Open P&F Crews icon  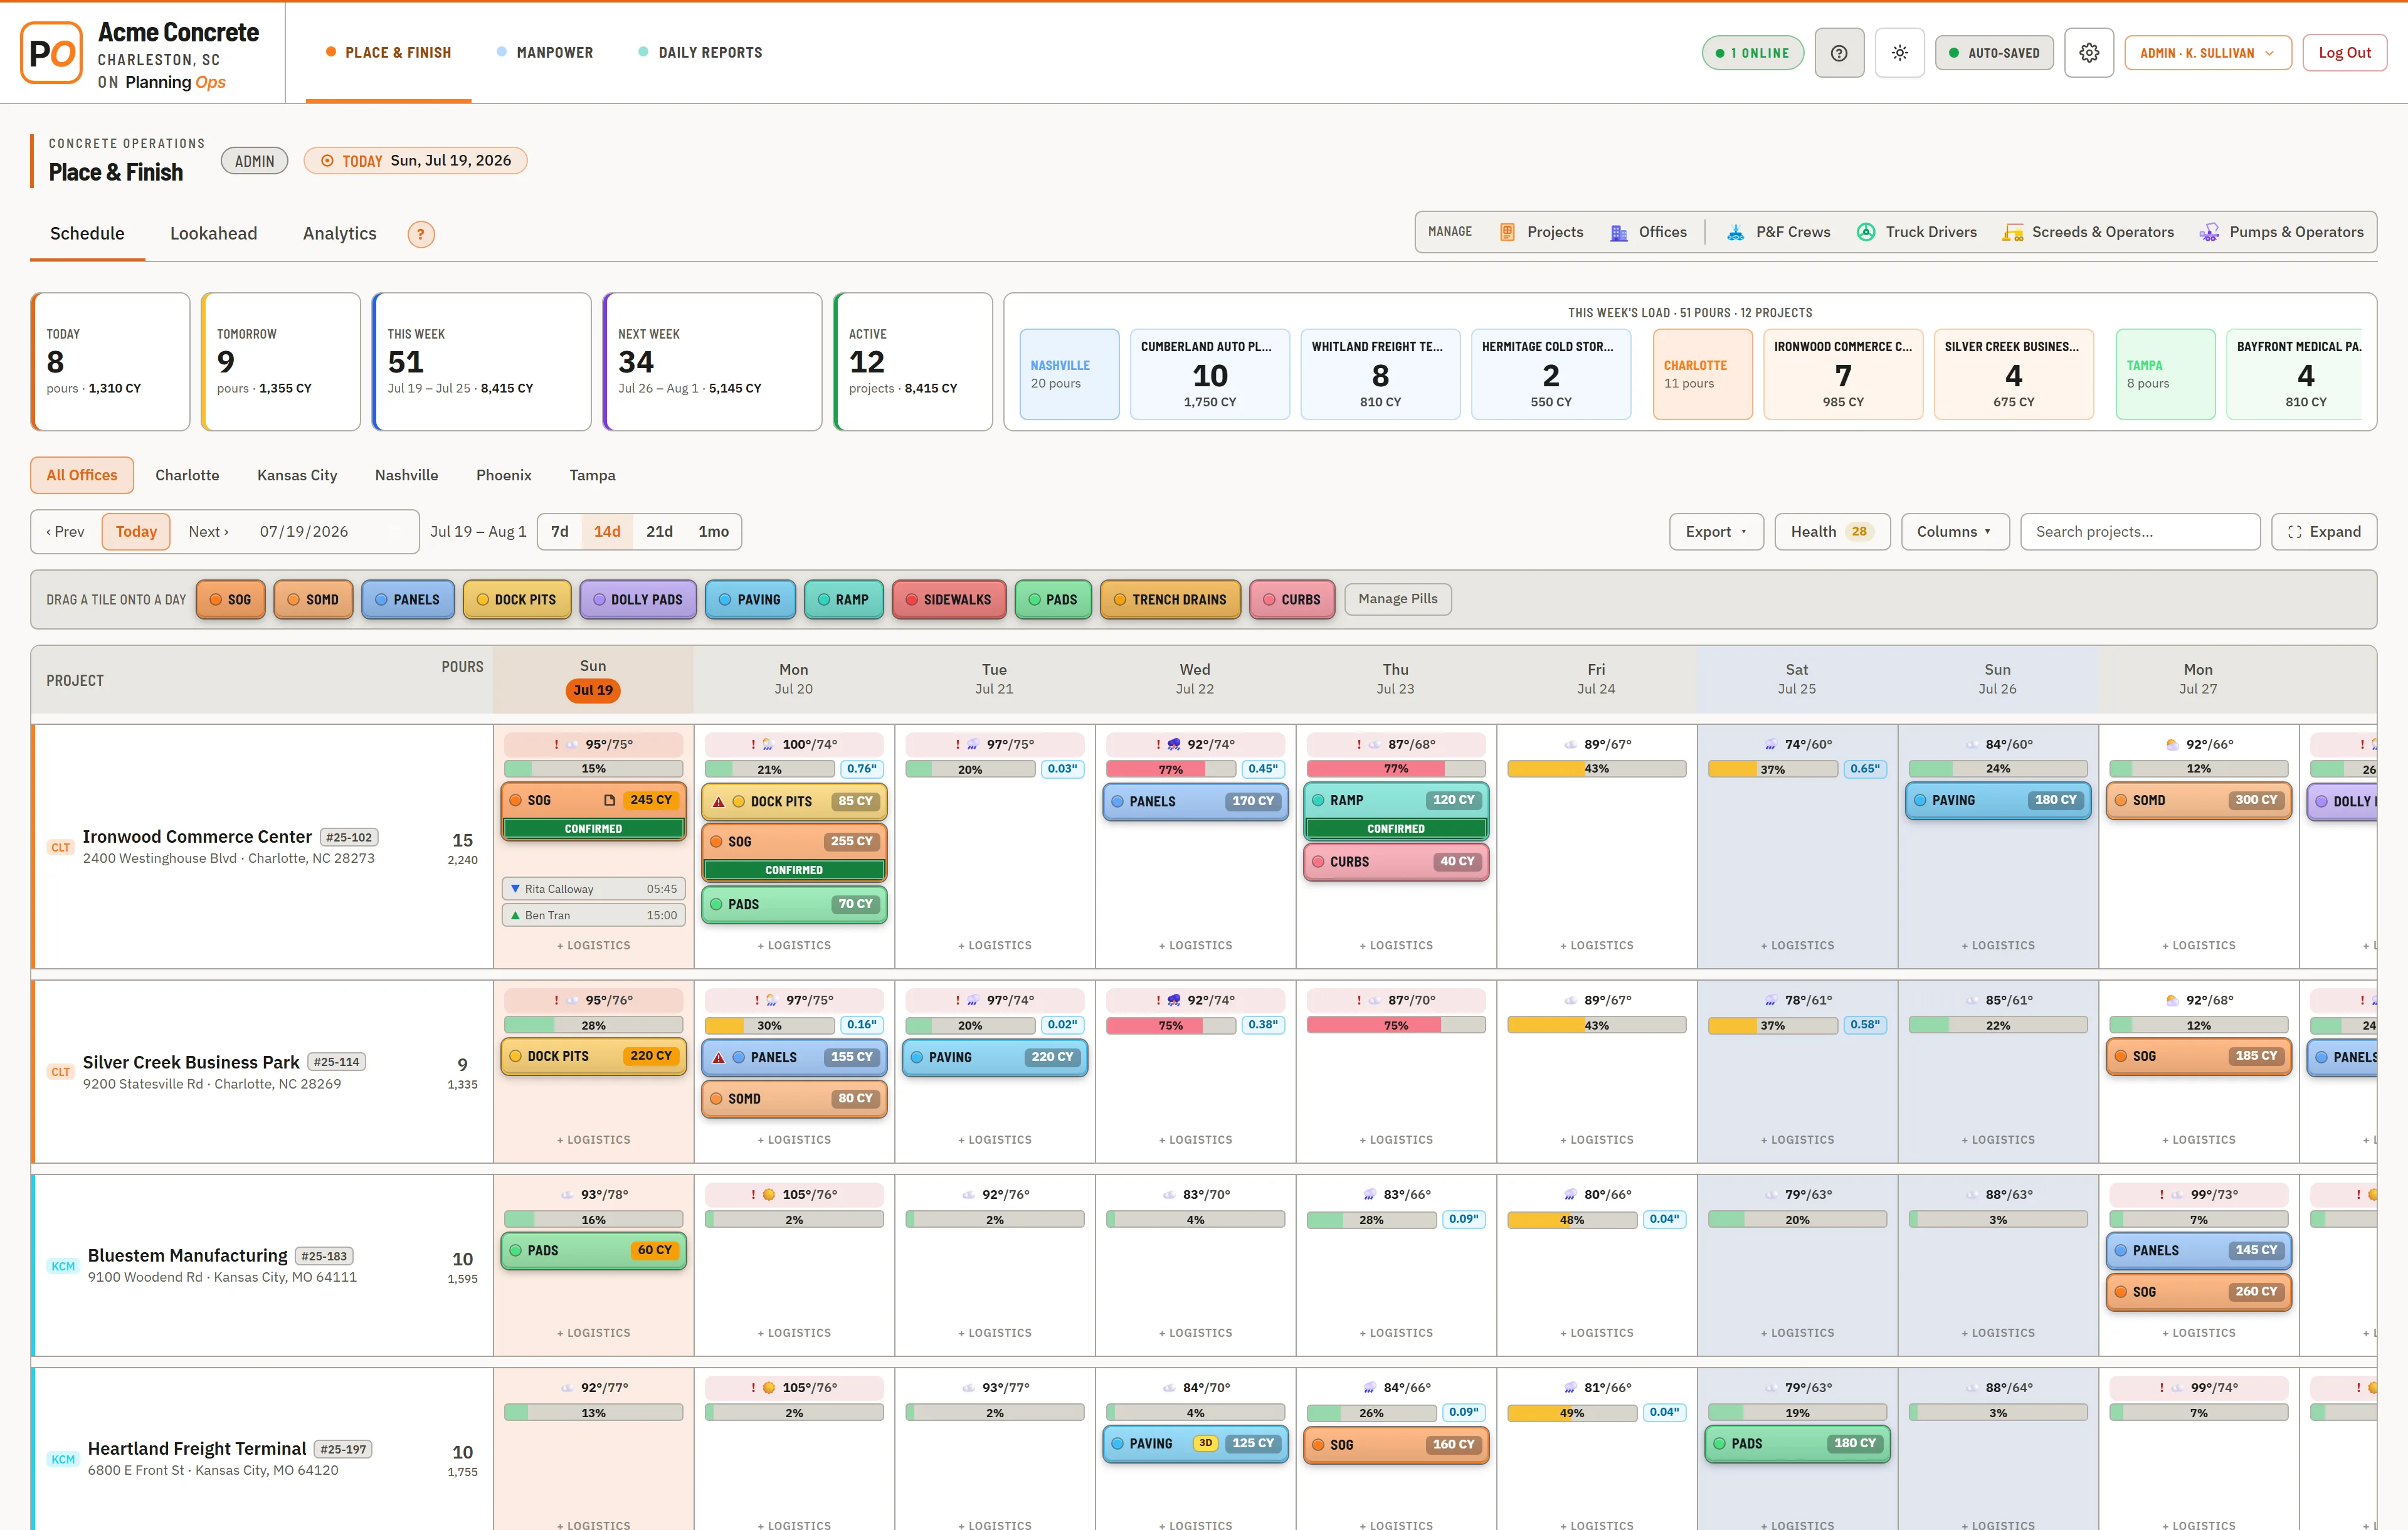[1736, 232]
